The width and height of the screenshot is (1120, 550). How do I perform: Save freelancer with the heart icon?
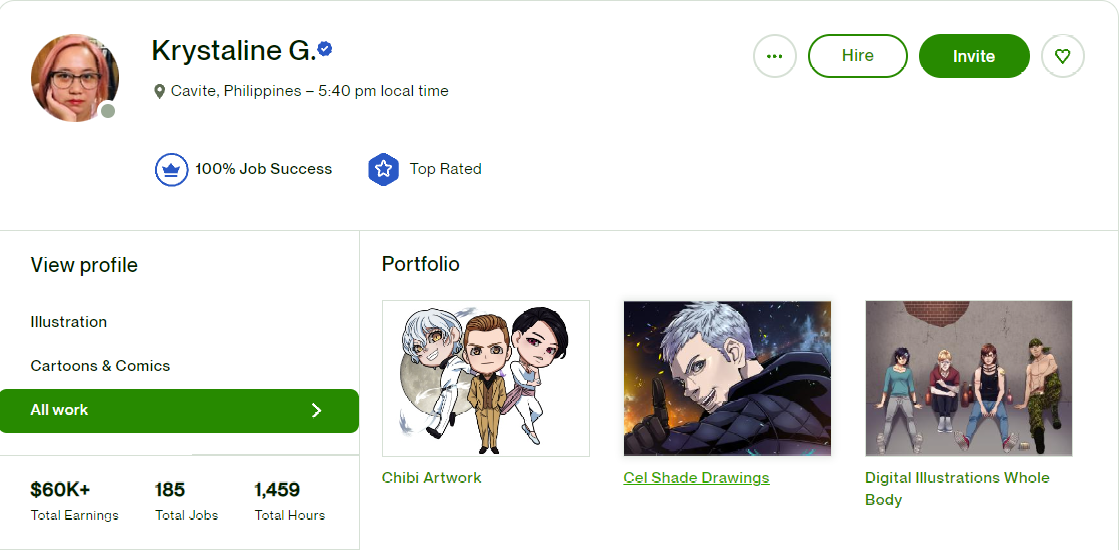tap(1063, 56)
